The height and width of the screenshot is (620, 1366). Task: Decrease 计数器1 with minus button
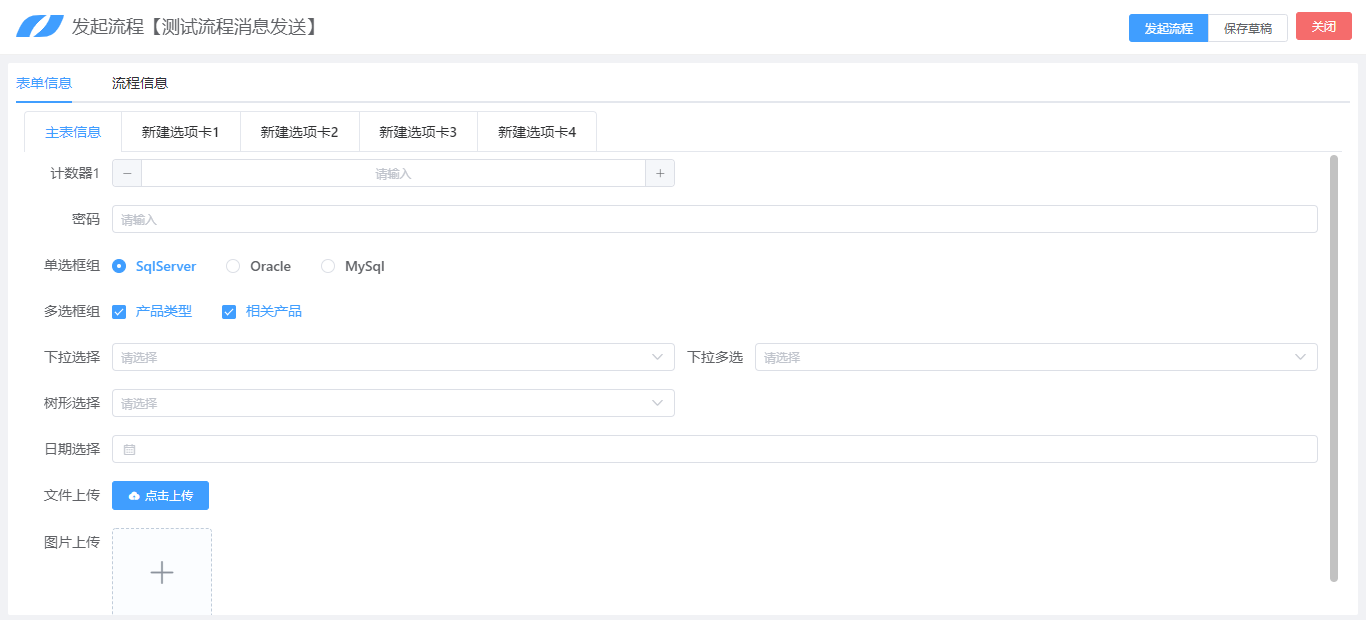pyautogui.click(x=127, y=173)
